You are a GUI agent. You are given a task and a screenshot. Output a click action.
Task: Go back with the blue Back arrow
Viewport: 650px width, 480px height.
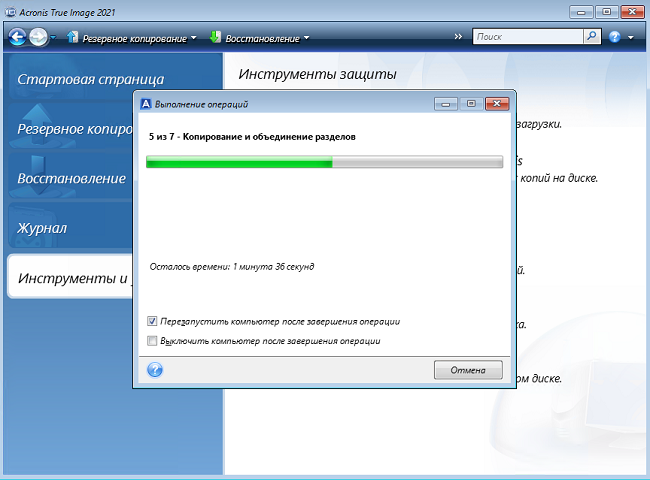pyautogui.click(x=17, y=37)
